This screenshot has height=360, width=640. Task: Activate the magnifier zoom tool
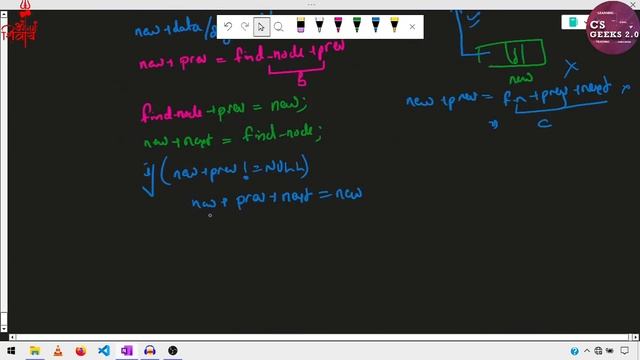[279, 27]
